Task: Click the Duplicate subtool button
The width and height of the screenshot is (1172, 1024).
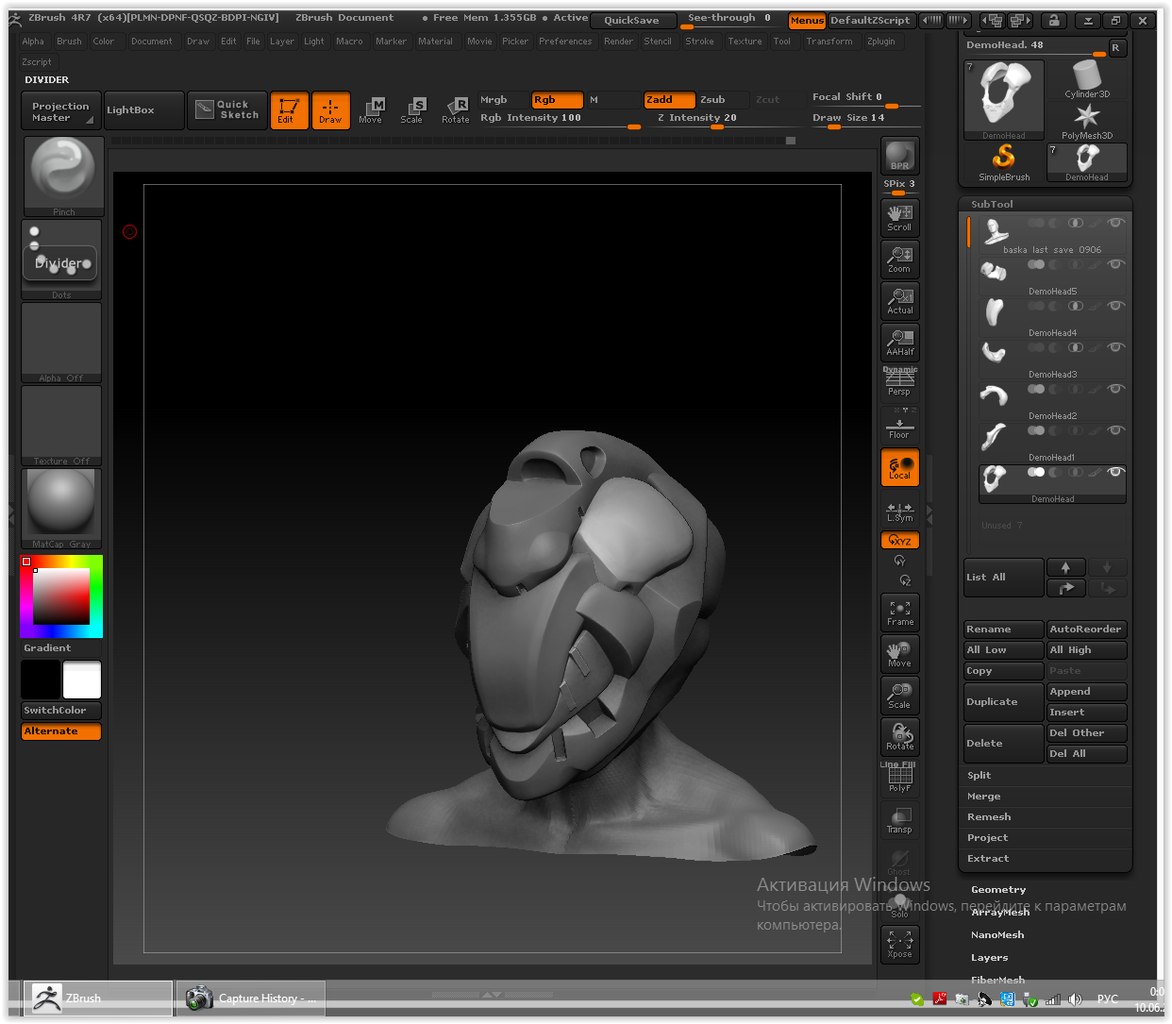Action: pyautogui.click(x=1002, y=702)
